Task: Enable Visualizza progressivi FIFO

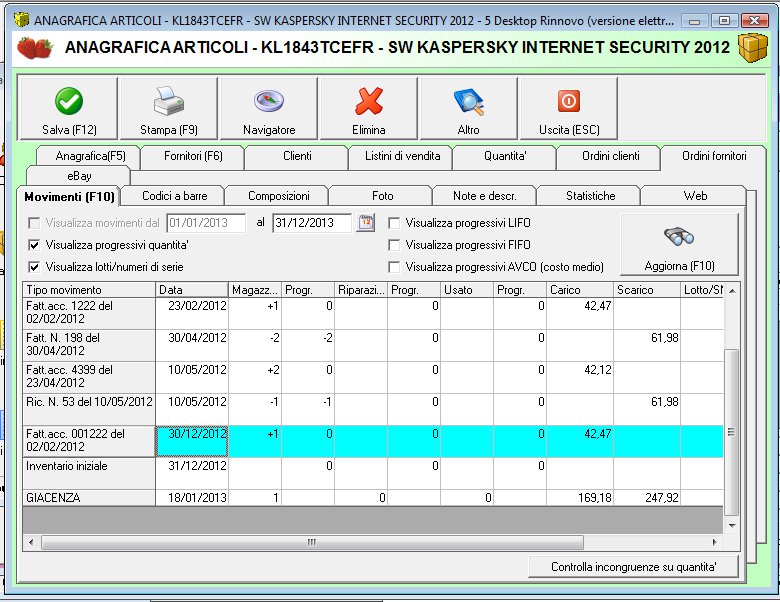Action: click(394, 245)
